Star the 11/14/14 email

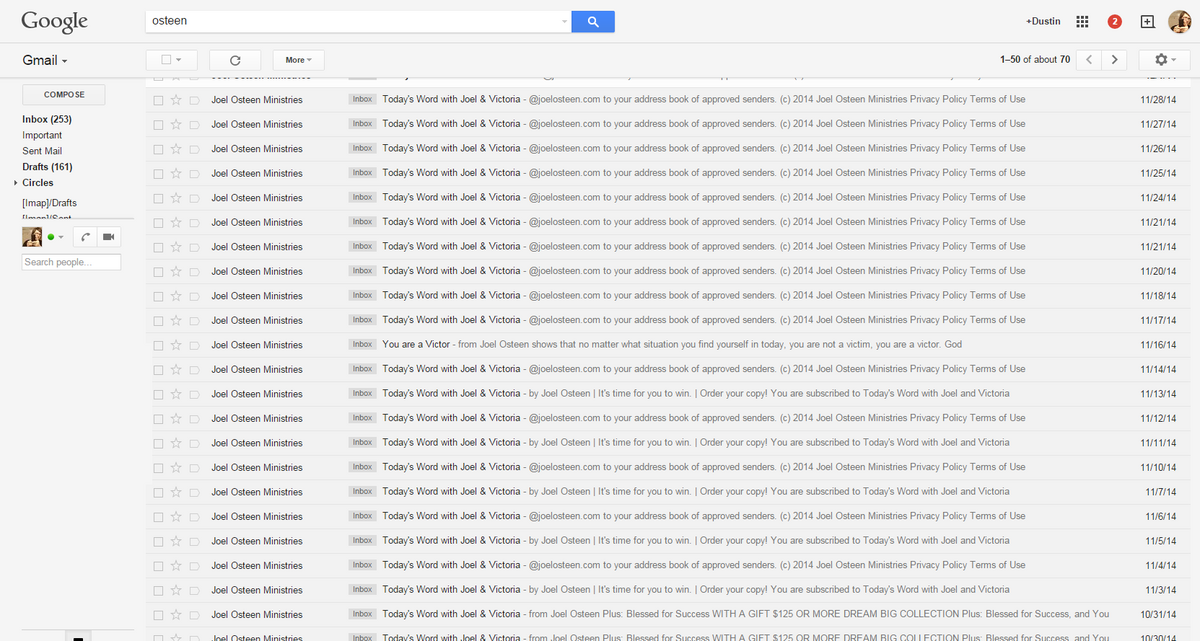[176, 370]
